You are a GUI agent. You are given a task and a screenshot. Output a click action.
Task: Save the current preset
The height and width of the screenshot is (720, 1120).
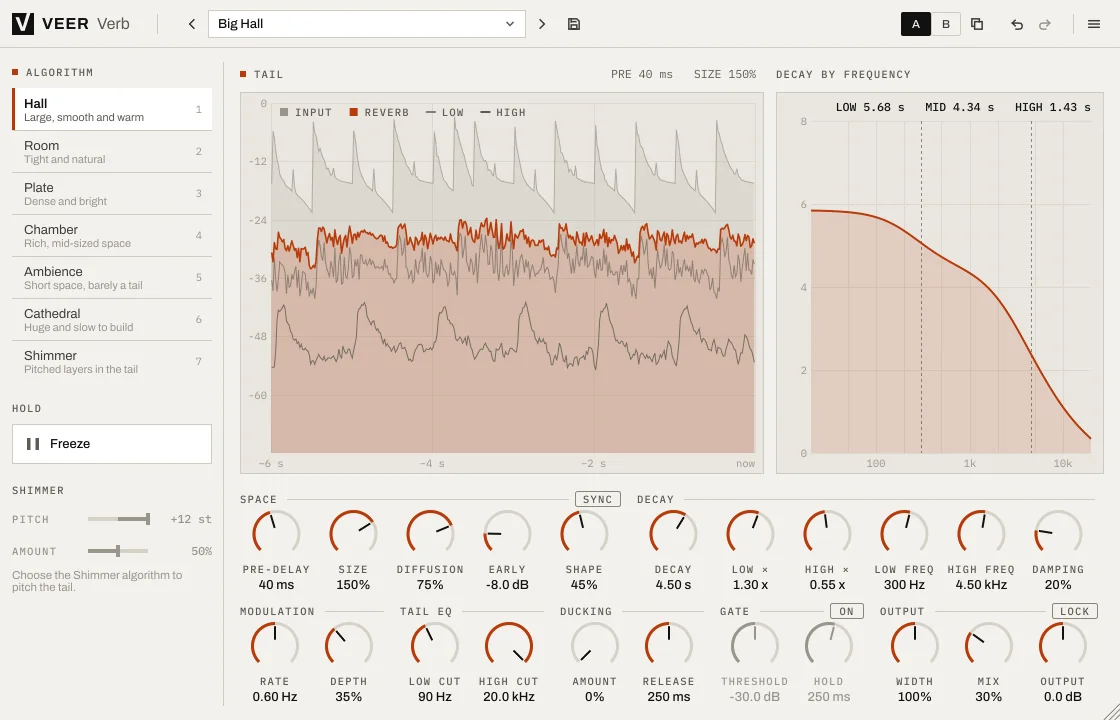click(x=574, y=24)
